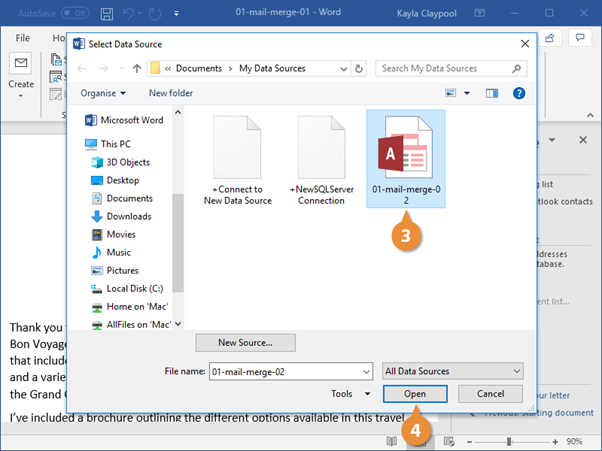Click the Save icon in Word title bar
This screenshot has width=602, height=451.
tap(107, 14)
